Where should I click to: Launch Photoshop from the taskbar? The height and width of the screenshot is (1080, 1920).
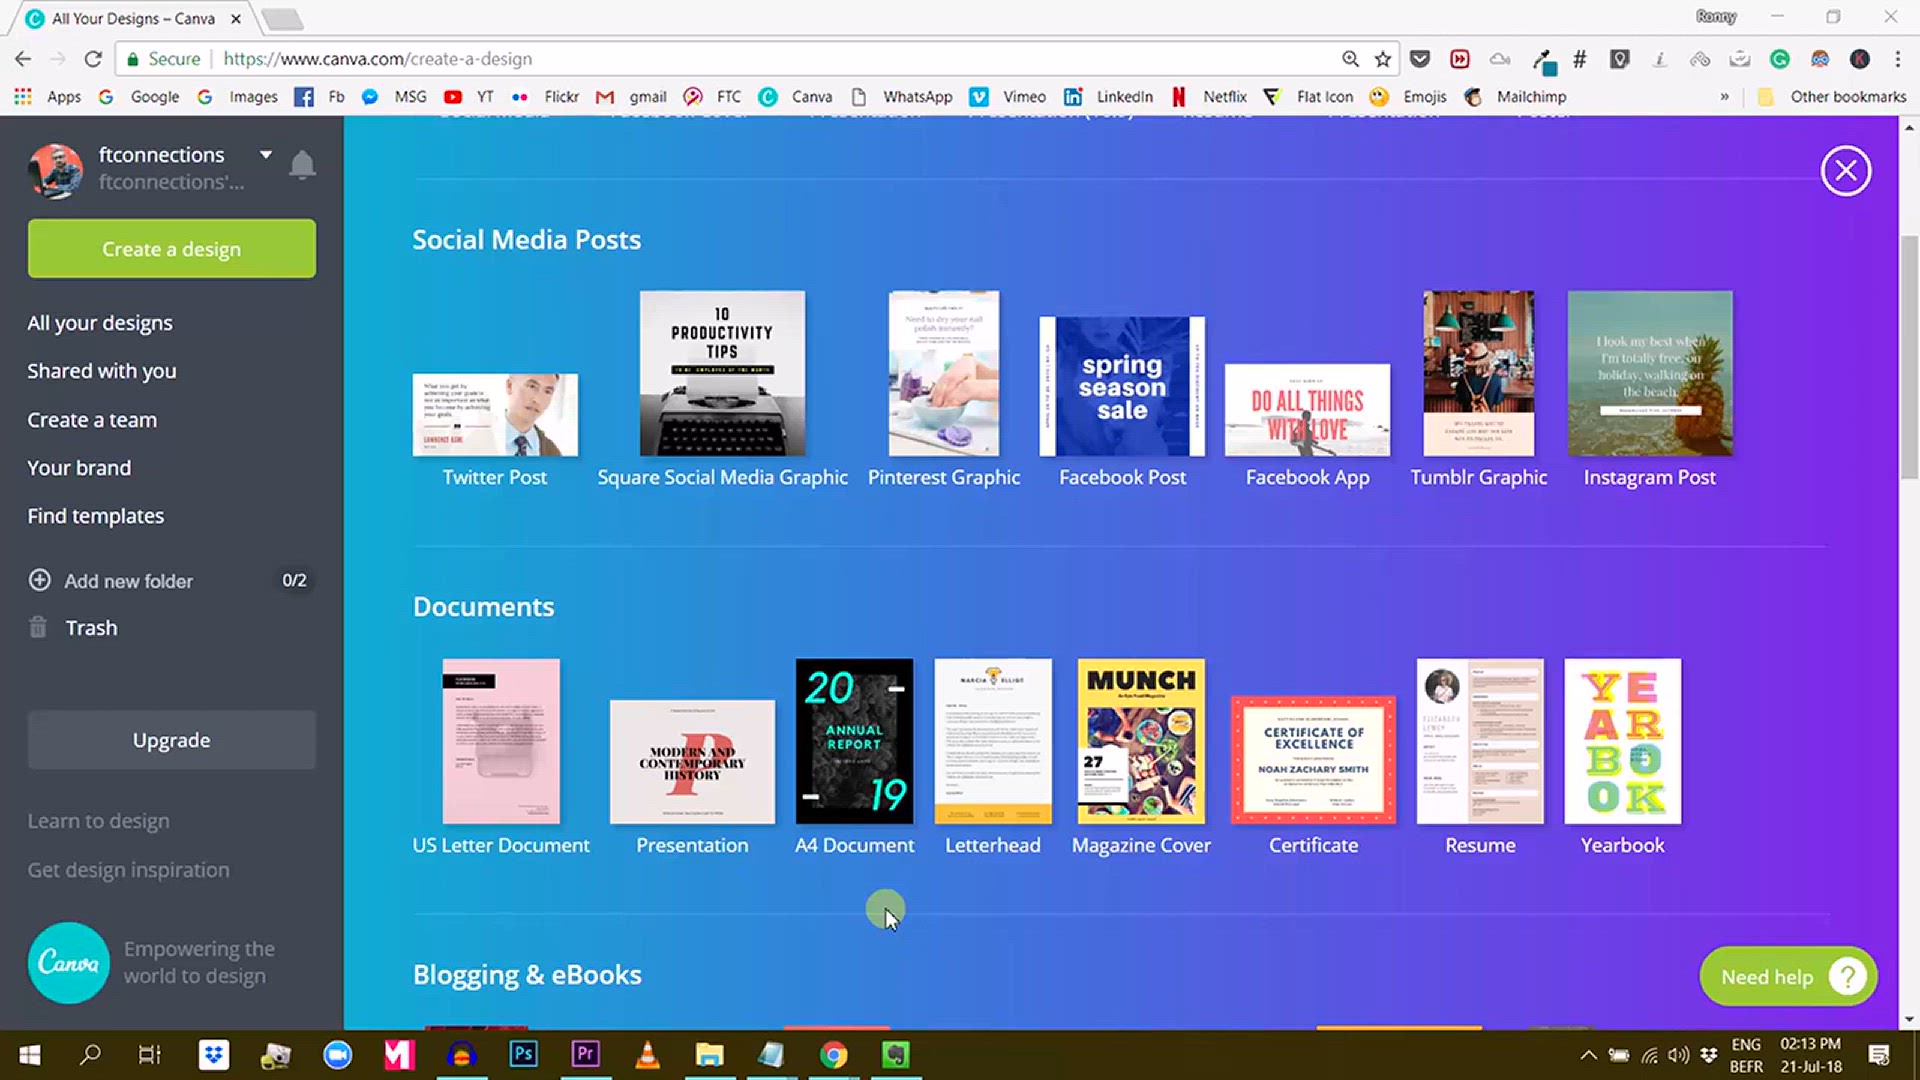pyautogui.click(x=523, y=1055)
